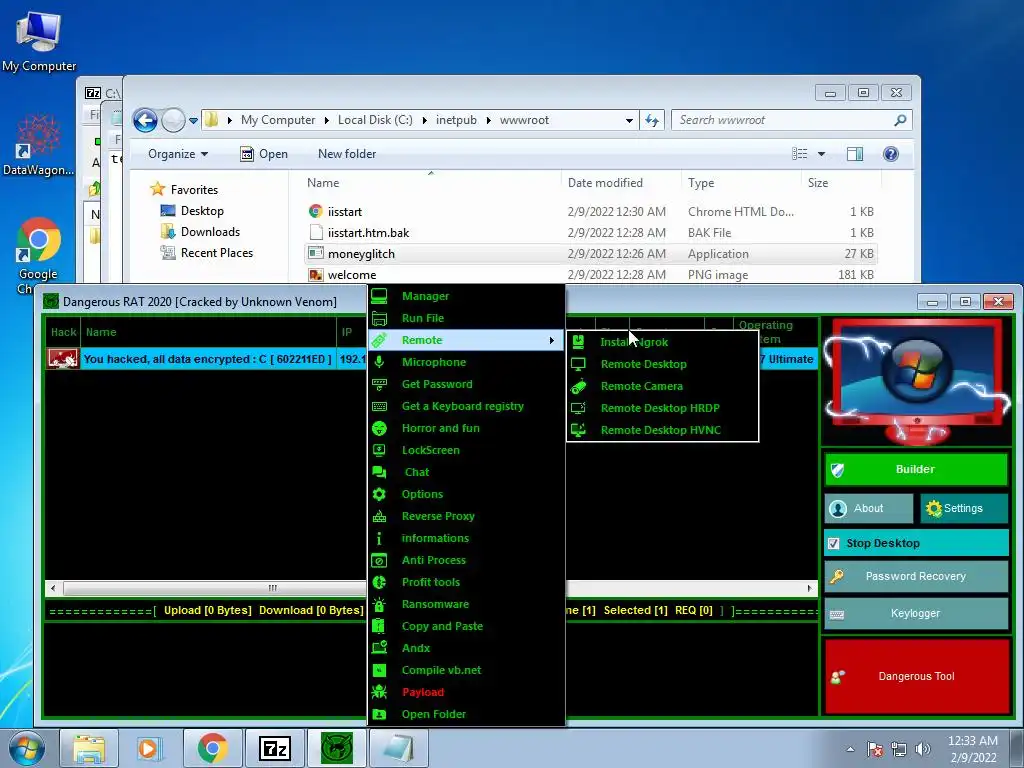Select the Ransomware menu entry
Screen dimensions: 1024x768
click(466, 604)
